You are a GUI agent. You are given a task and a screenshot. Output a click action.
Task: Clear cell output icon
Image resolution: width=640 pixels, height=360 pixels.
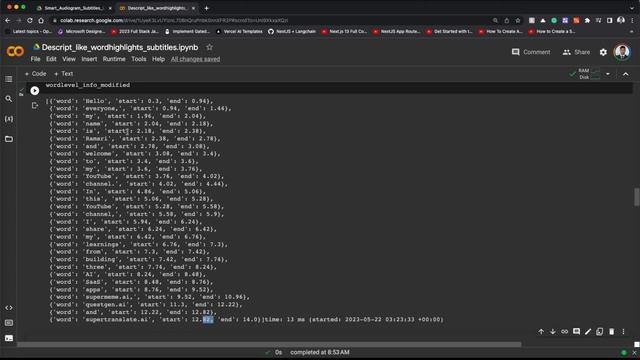35,106
